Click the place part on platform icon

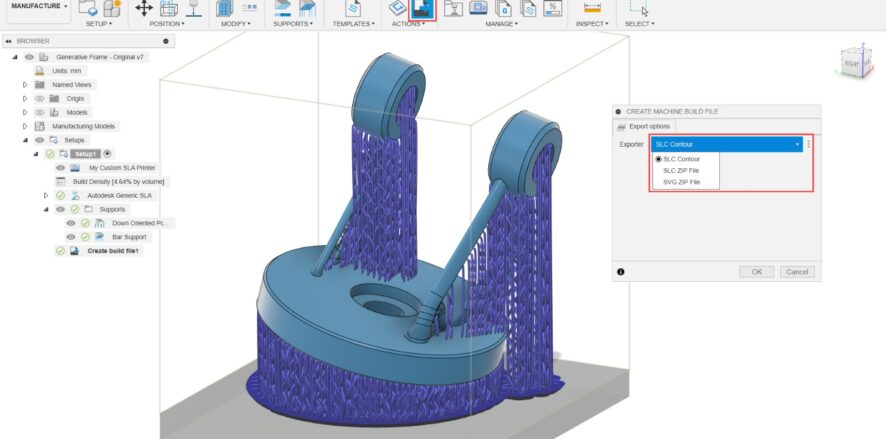click(194, 8)
